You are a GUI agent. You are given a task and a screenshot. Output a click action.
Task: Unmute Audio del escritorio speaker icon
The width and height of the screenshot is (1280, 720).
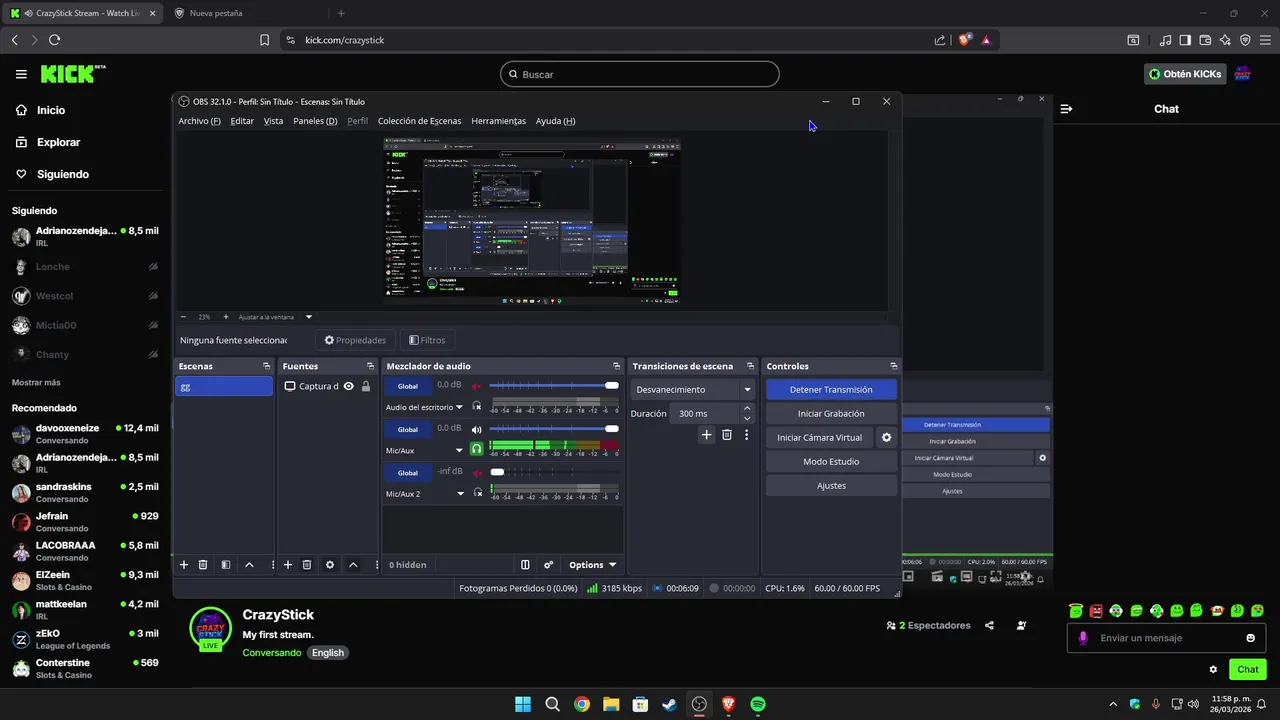(x=477, y=386)
